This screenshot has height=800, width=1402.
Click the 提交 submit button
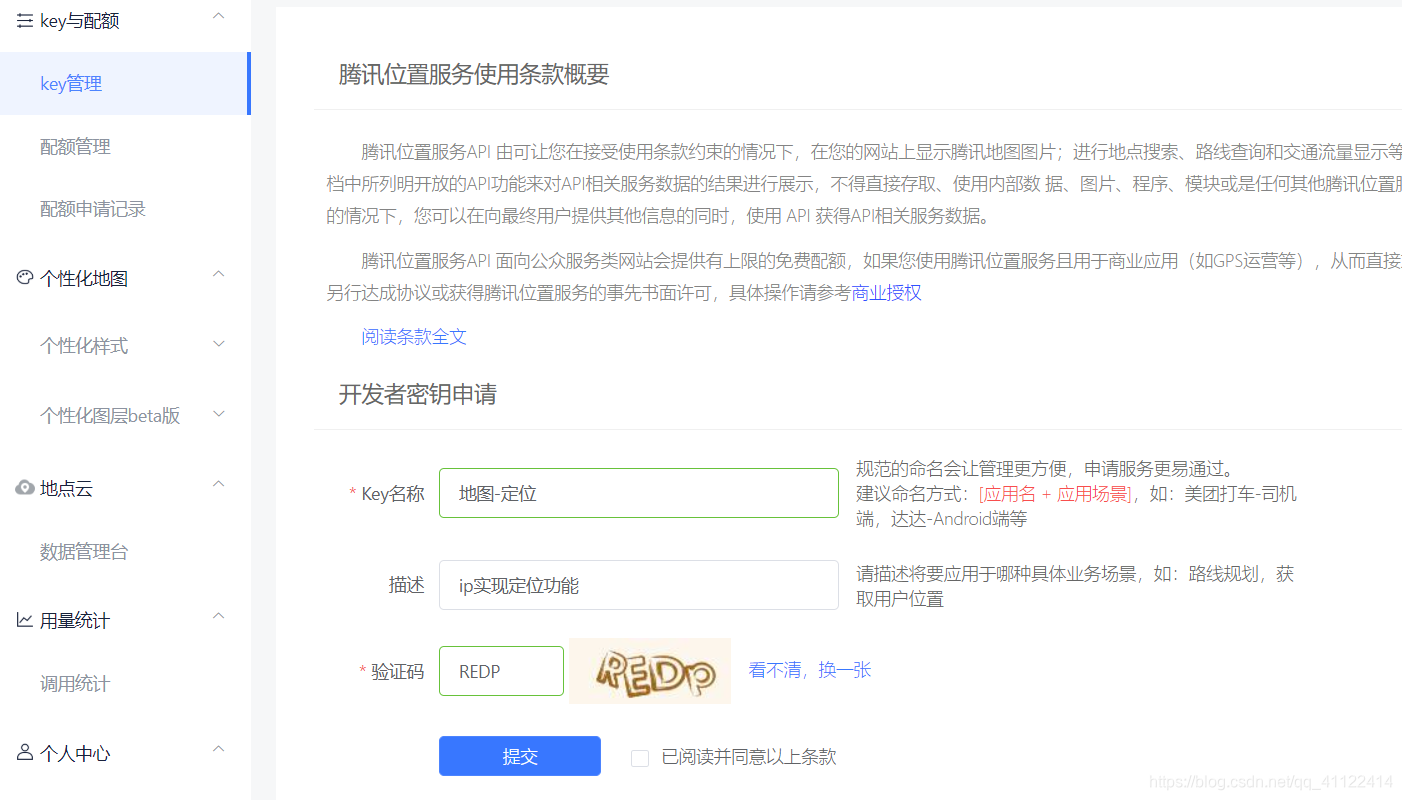pos(520,756)
